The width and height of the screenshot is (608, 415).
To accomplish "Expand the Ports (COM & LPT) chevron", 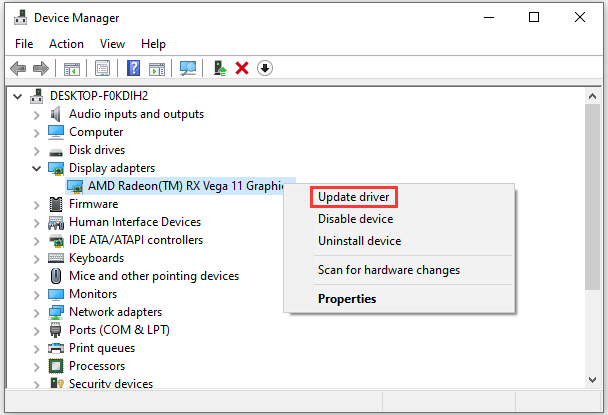I will 36,330.
